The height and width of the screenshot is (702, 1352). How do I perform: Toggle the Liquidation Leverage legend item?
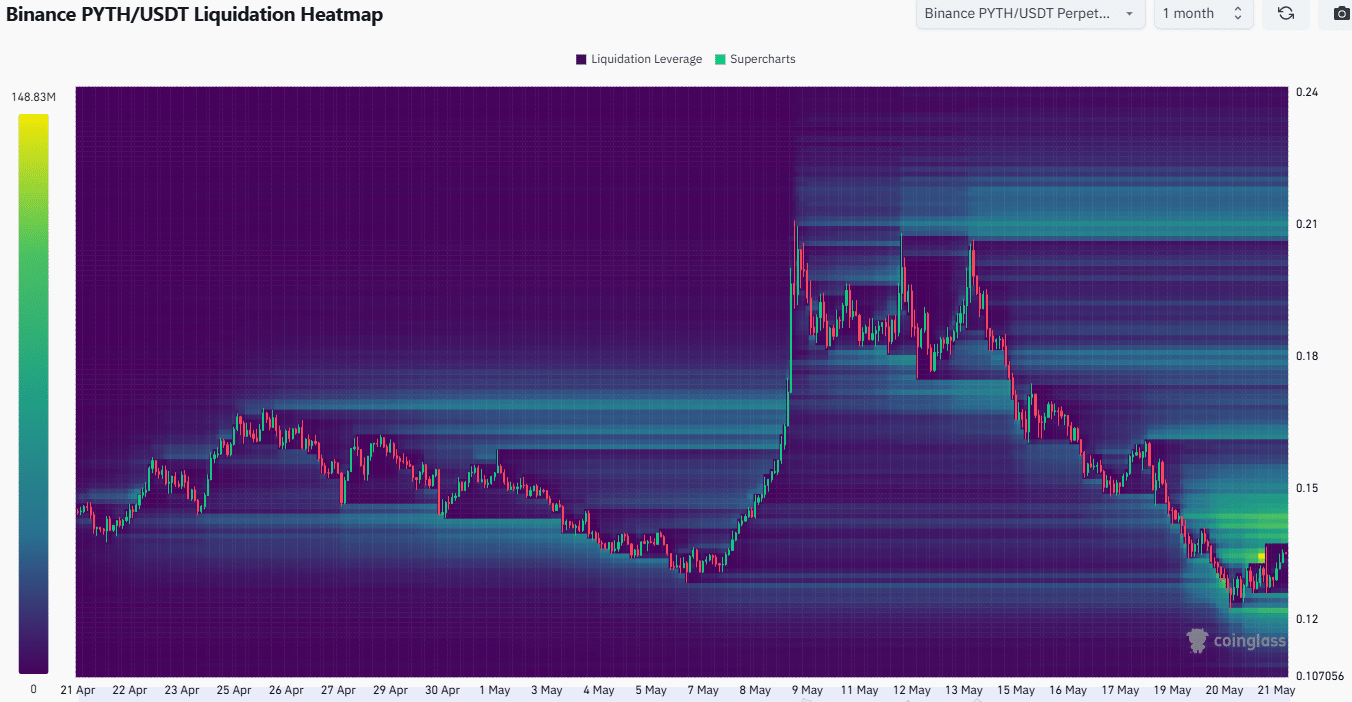tap(639, 59)
